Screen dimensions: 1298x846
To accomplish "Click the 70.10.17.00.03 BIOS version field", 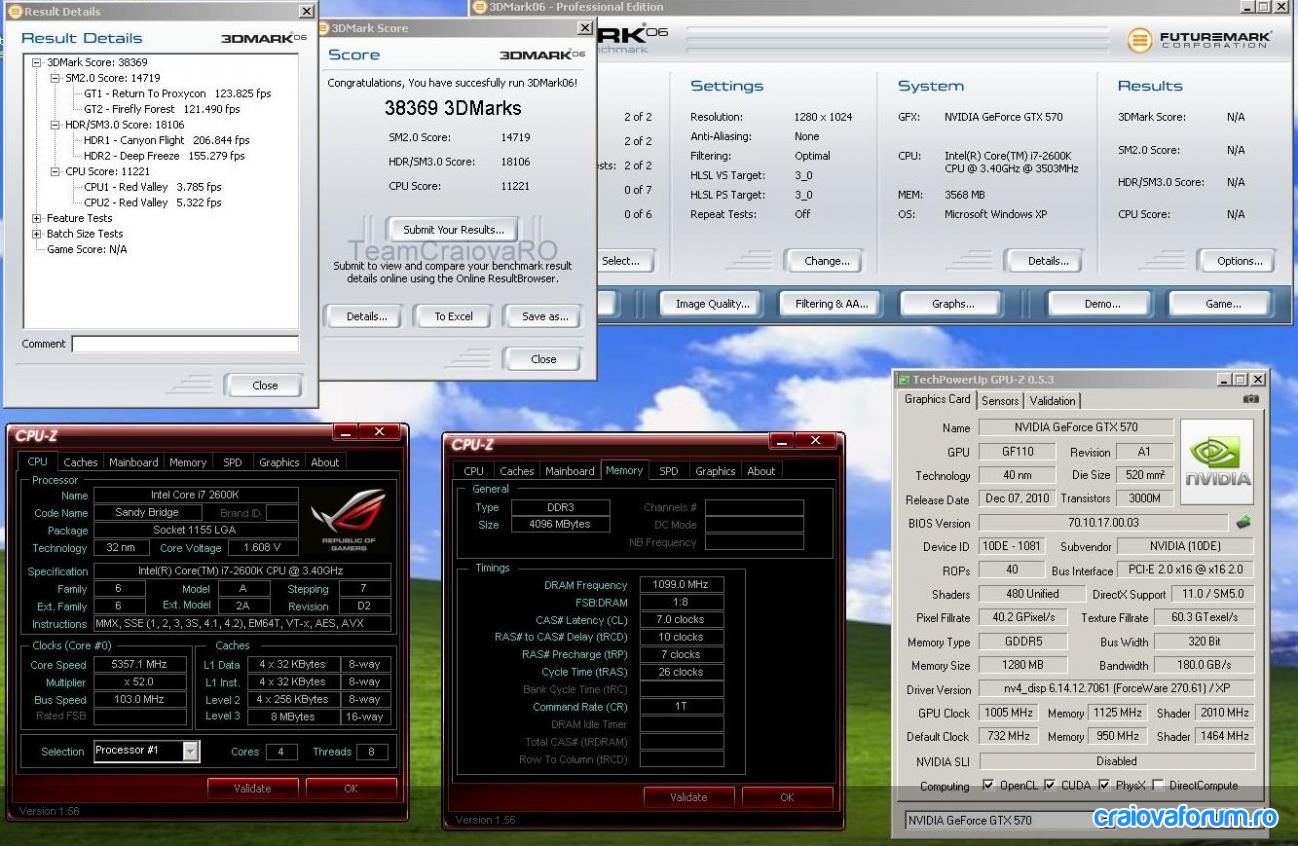I will 1102,523.
